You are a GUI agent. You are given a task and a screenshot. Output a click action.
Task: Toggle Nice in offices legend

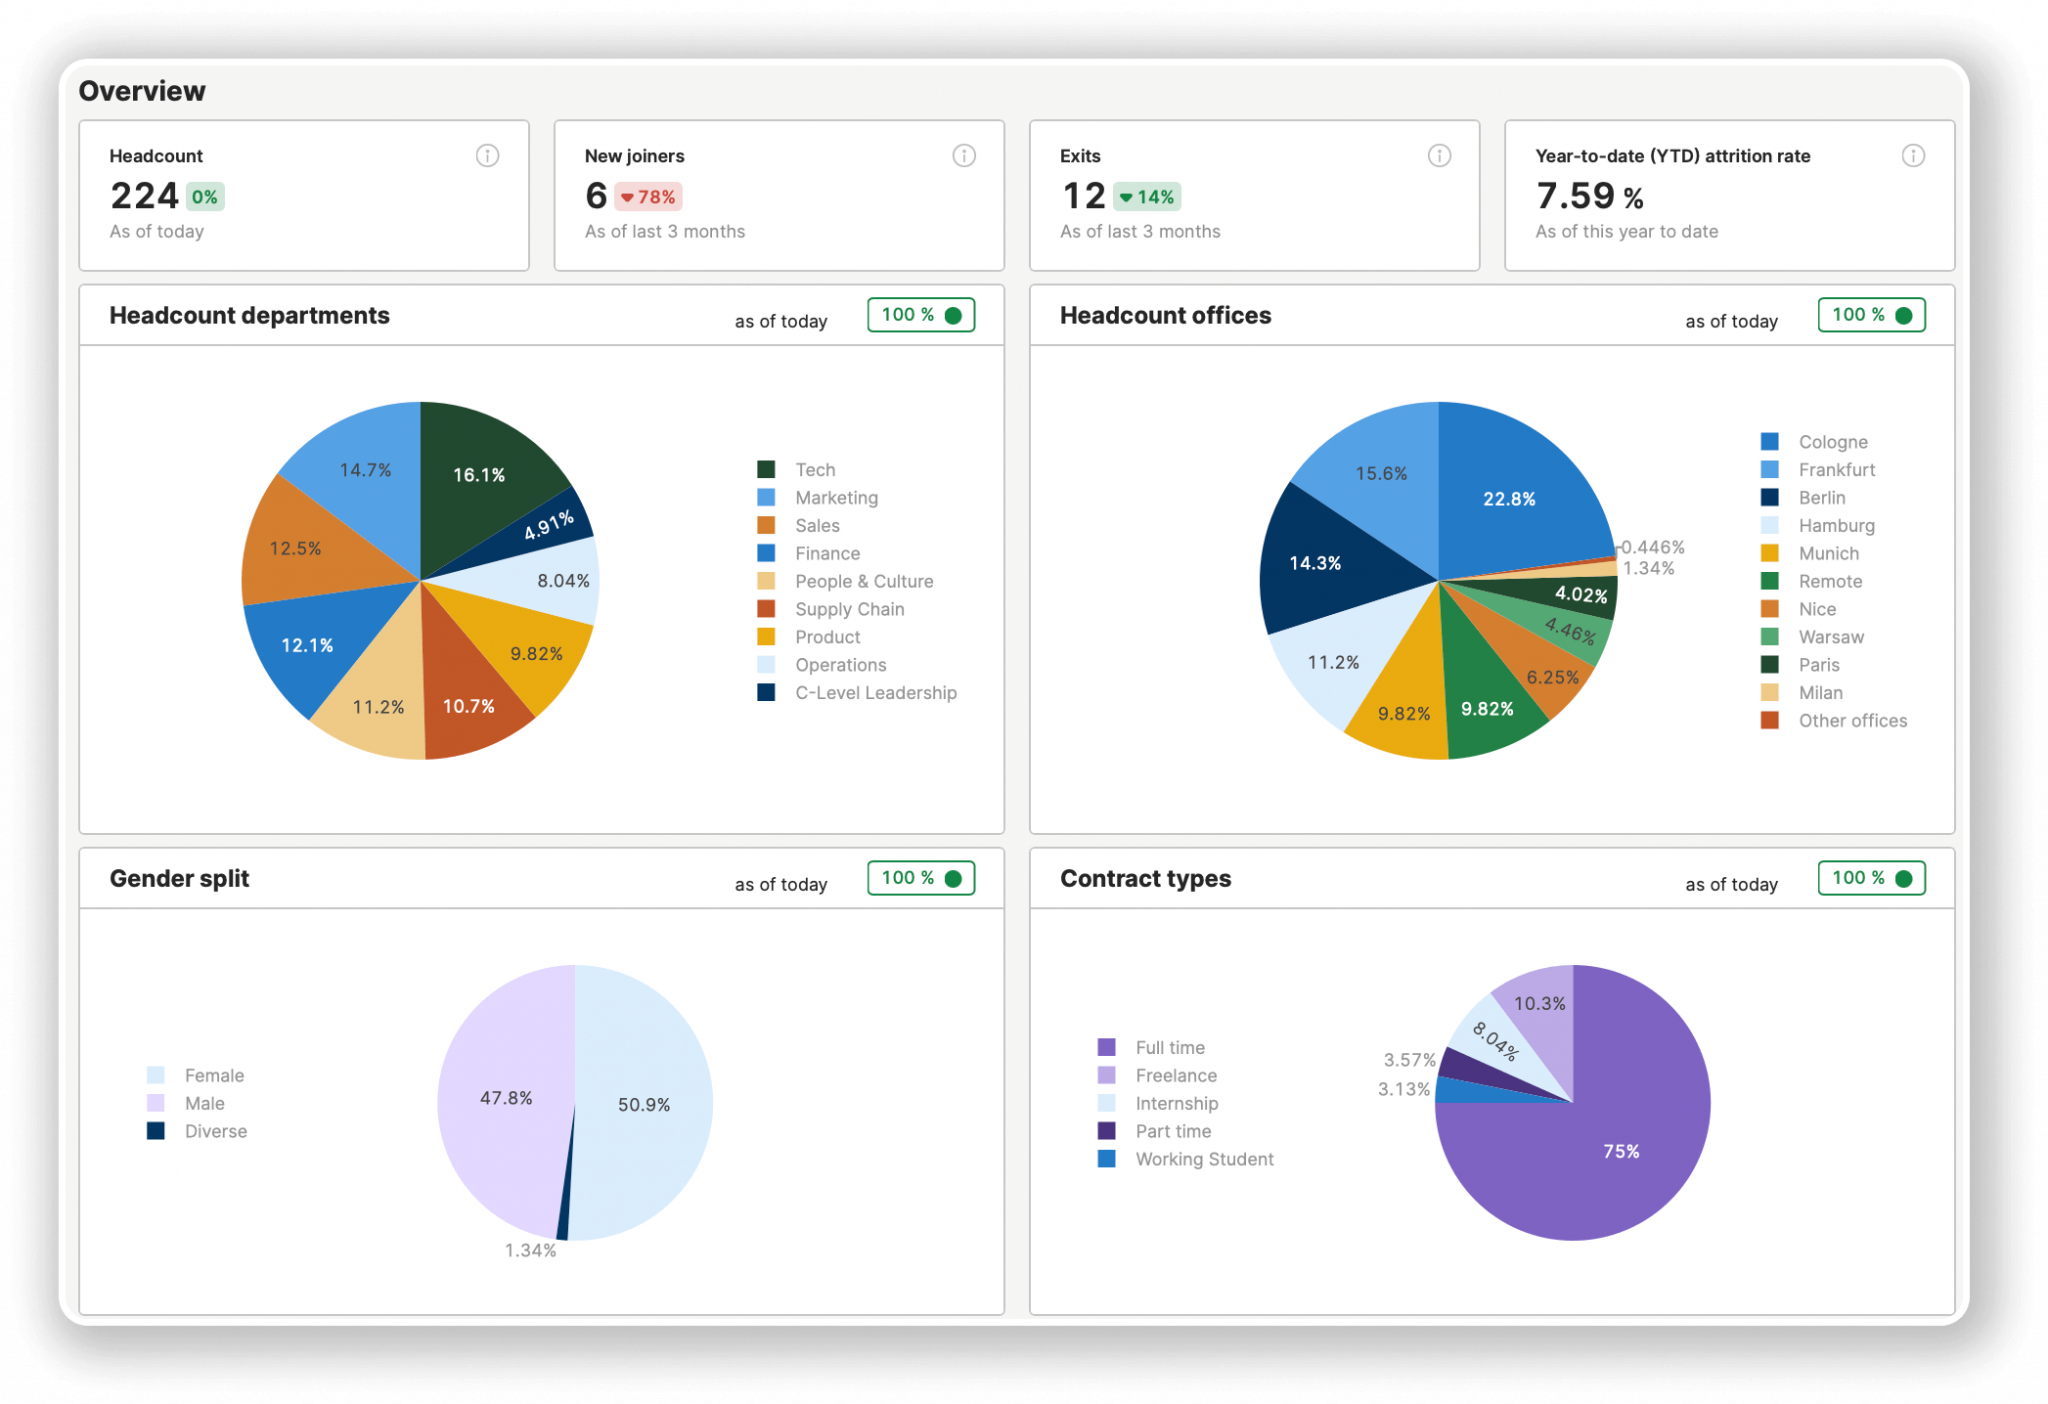coord(1800,609)
